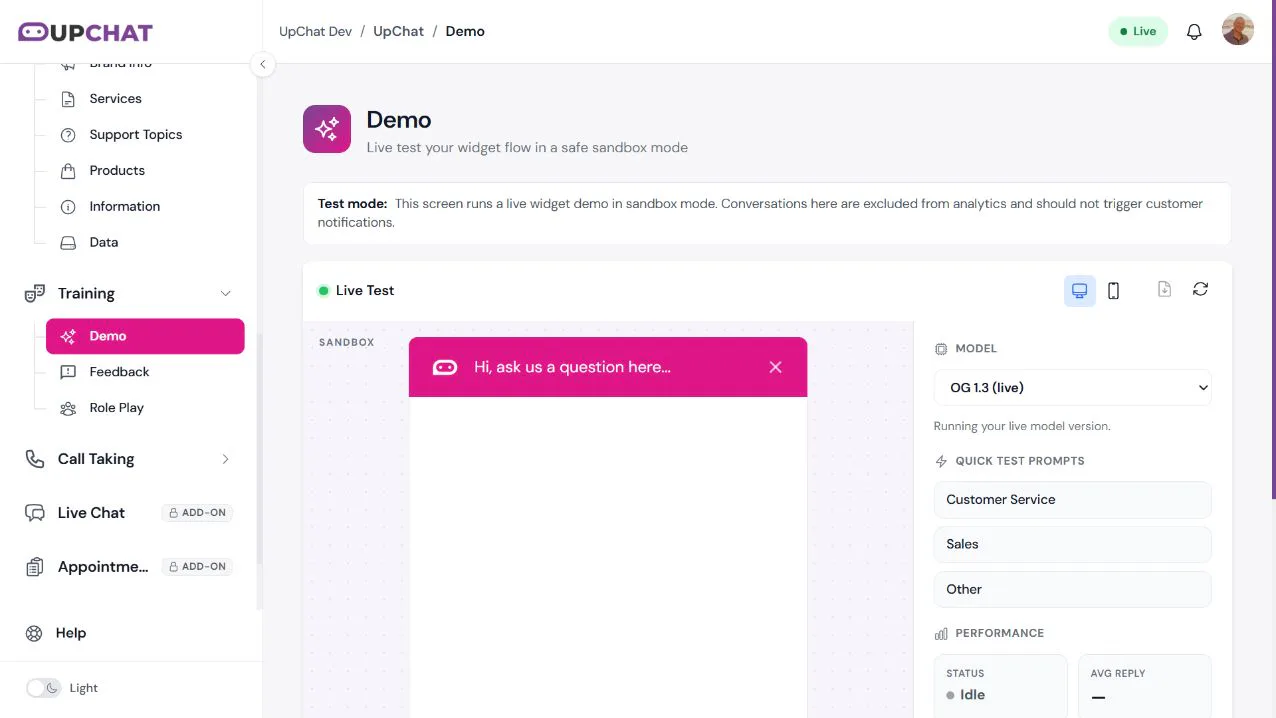Open the notifications bell
This screenshot has width=1276, height=718.
(x=1194, y=31)
